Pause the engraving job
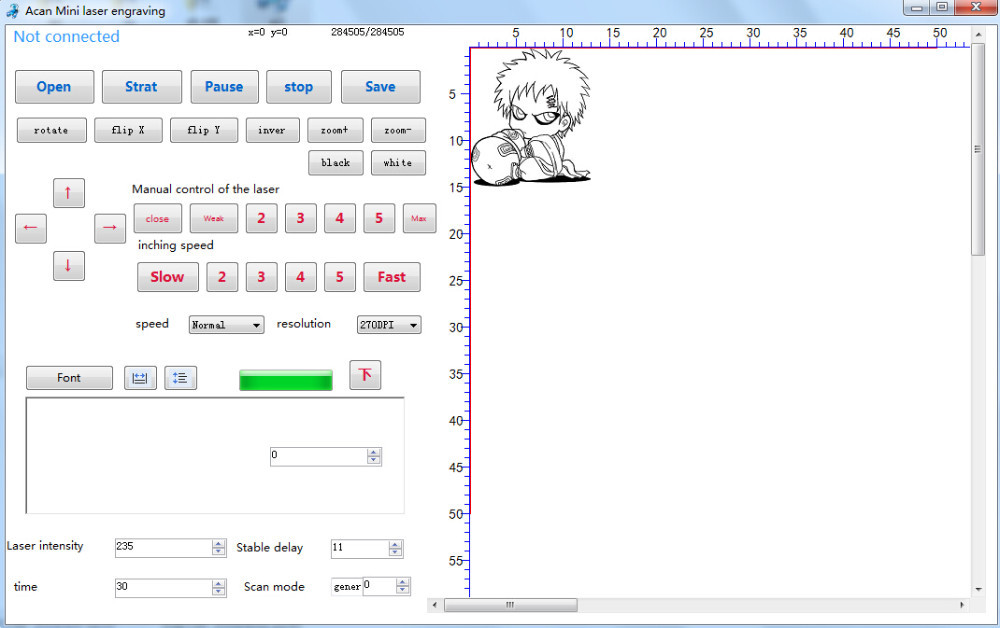 coord(224,87)
